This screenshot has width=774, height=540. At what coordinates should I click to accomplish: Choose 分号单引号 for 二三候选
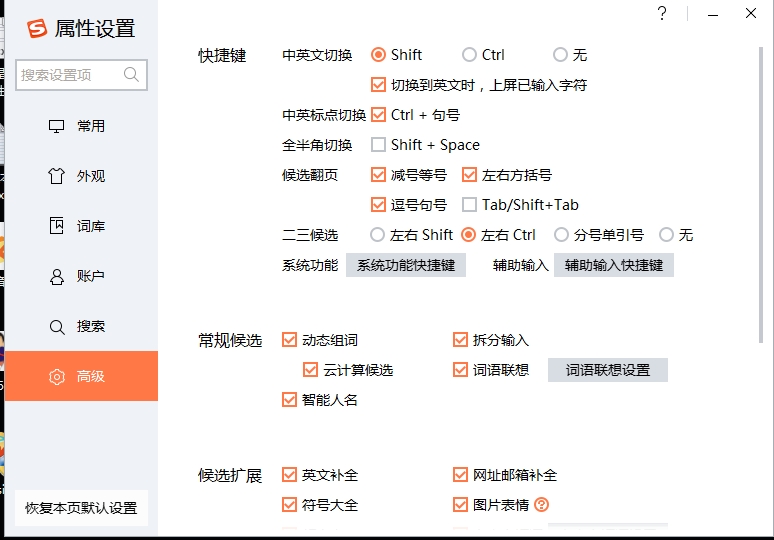(560, 235)
